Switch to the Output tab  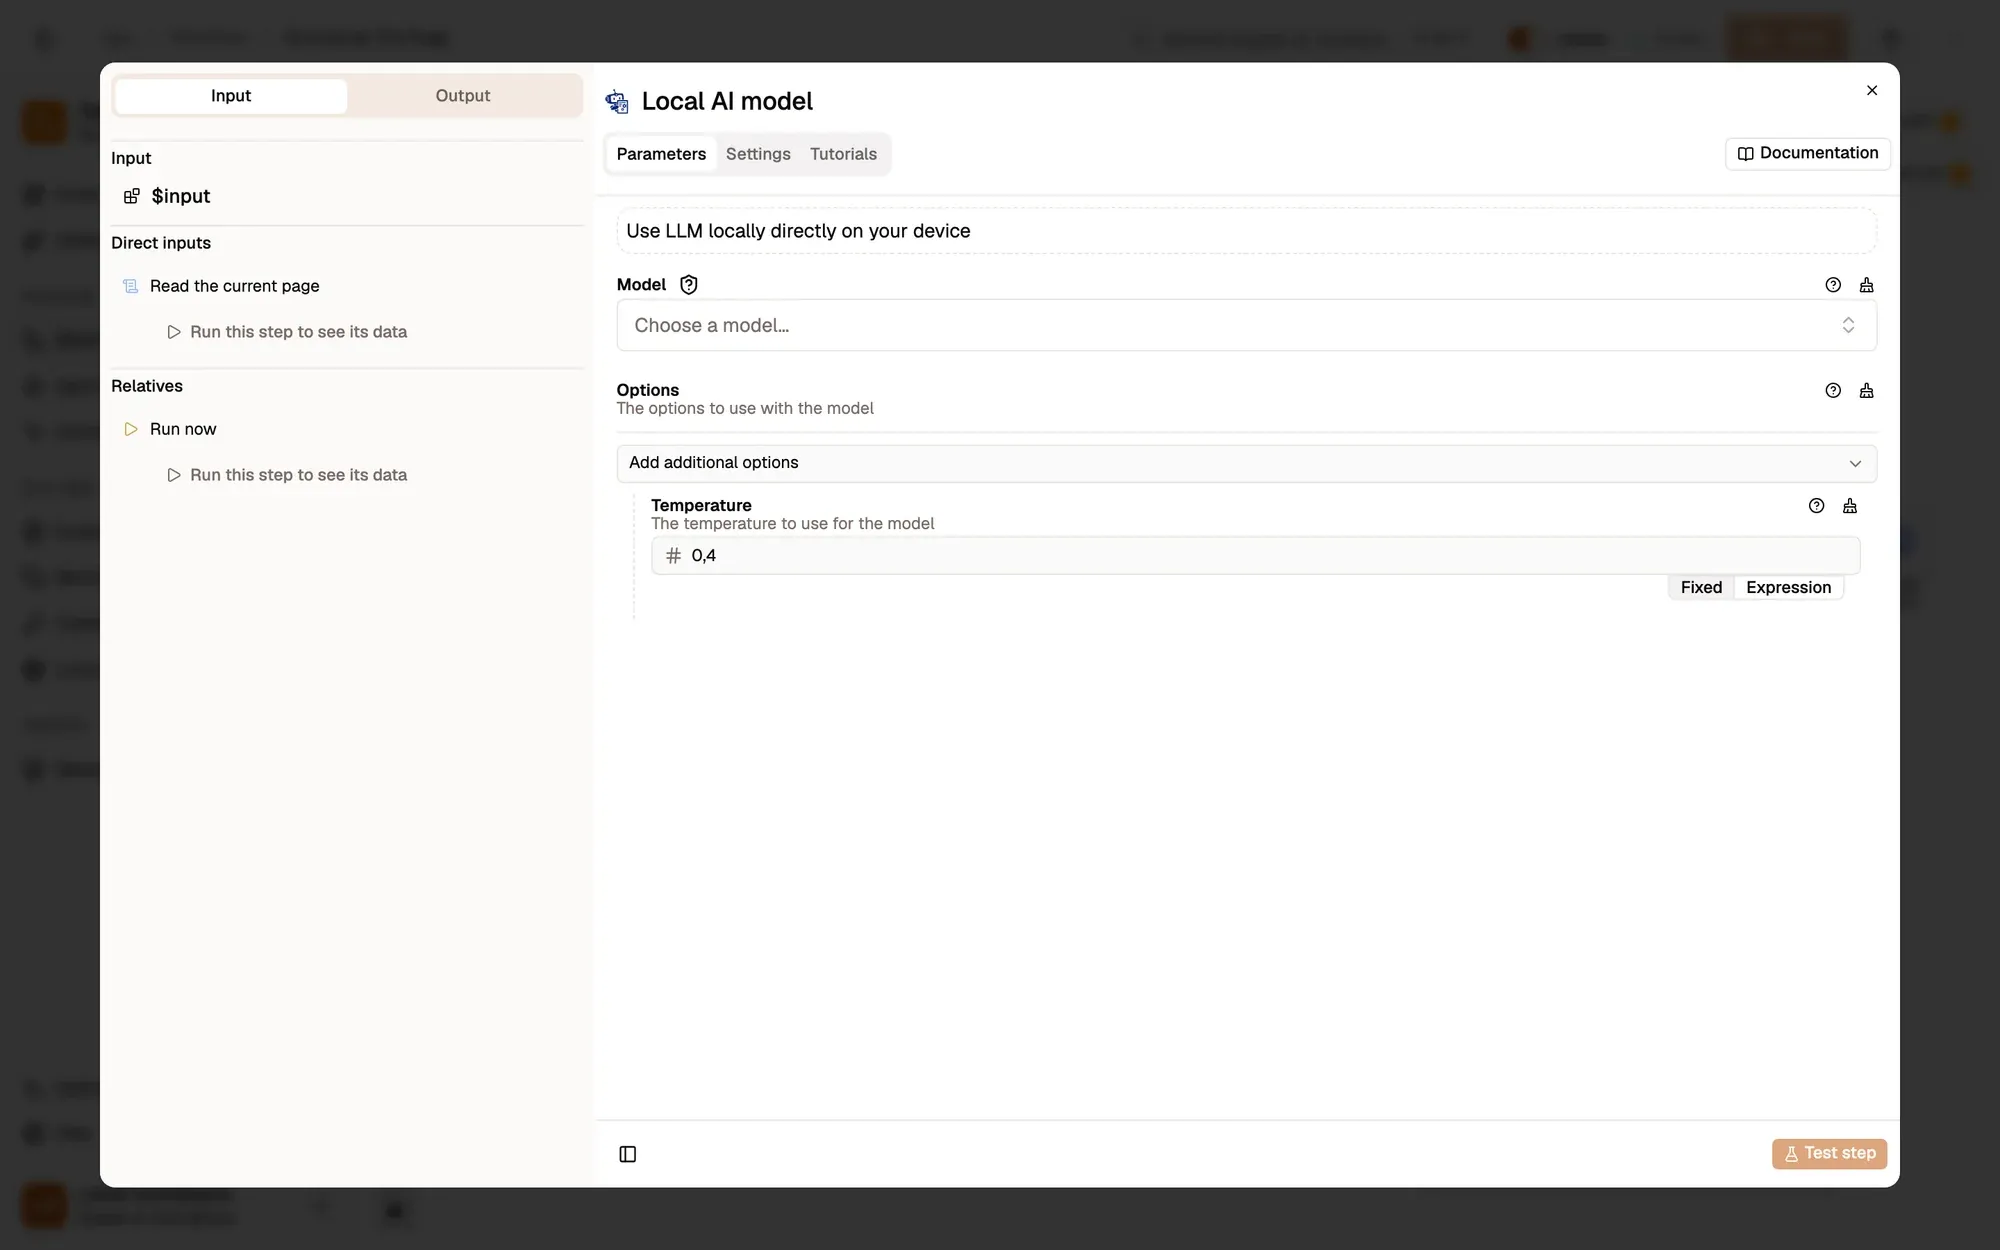pyautogui.click(x=463, y=96)
